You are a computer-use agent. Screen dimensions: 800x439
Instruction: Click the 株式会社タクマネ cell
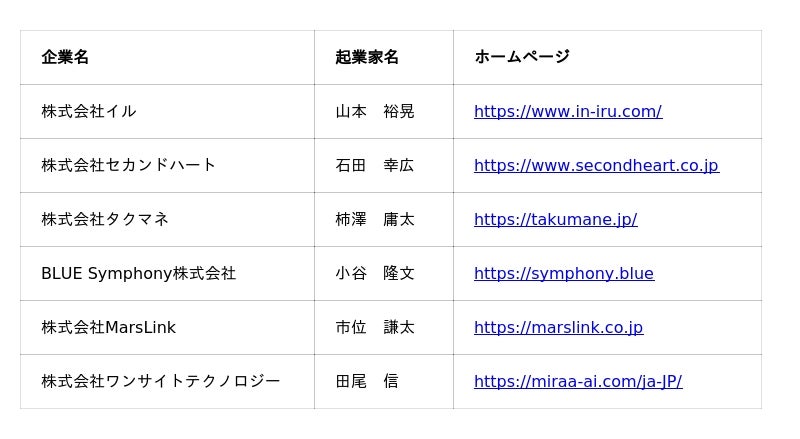(x=105, y=219)
